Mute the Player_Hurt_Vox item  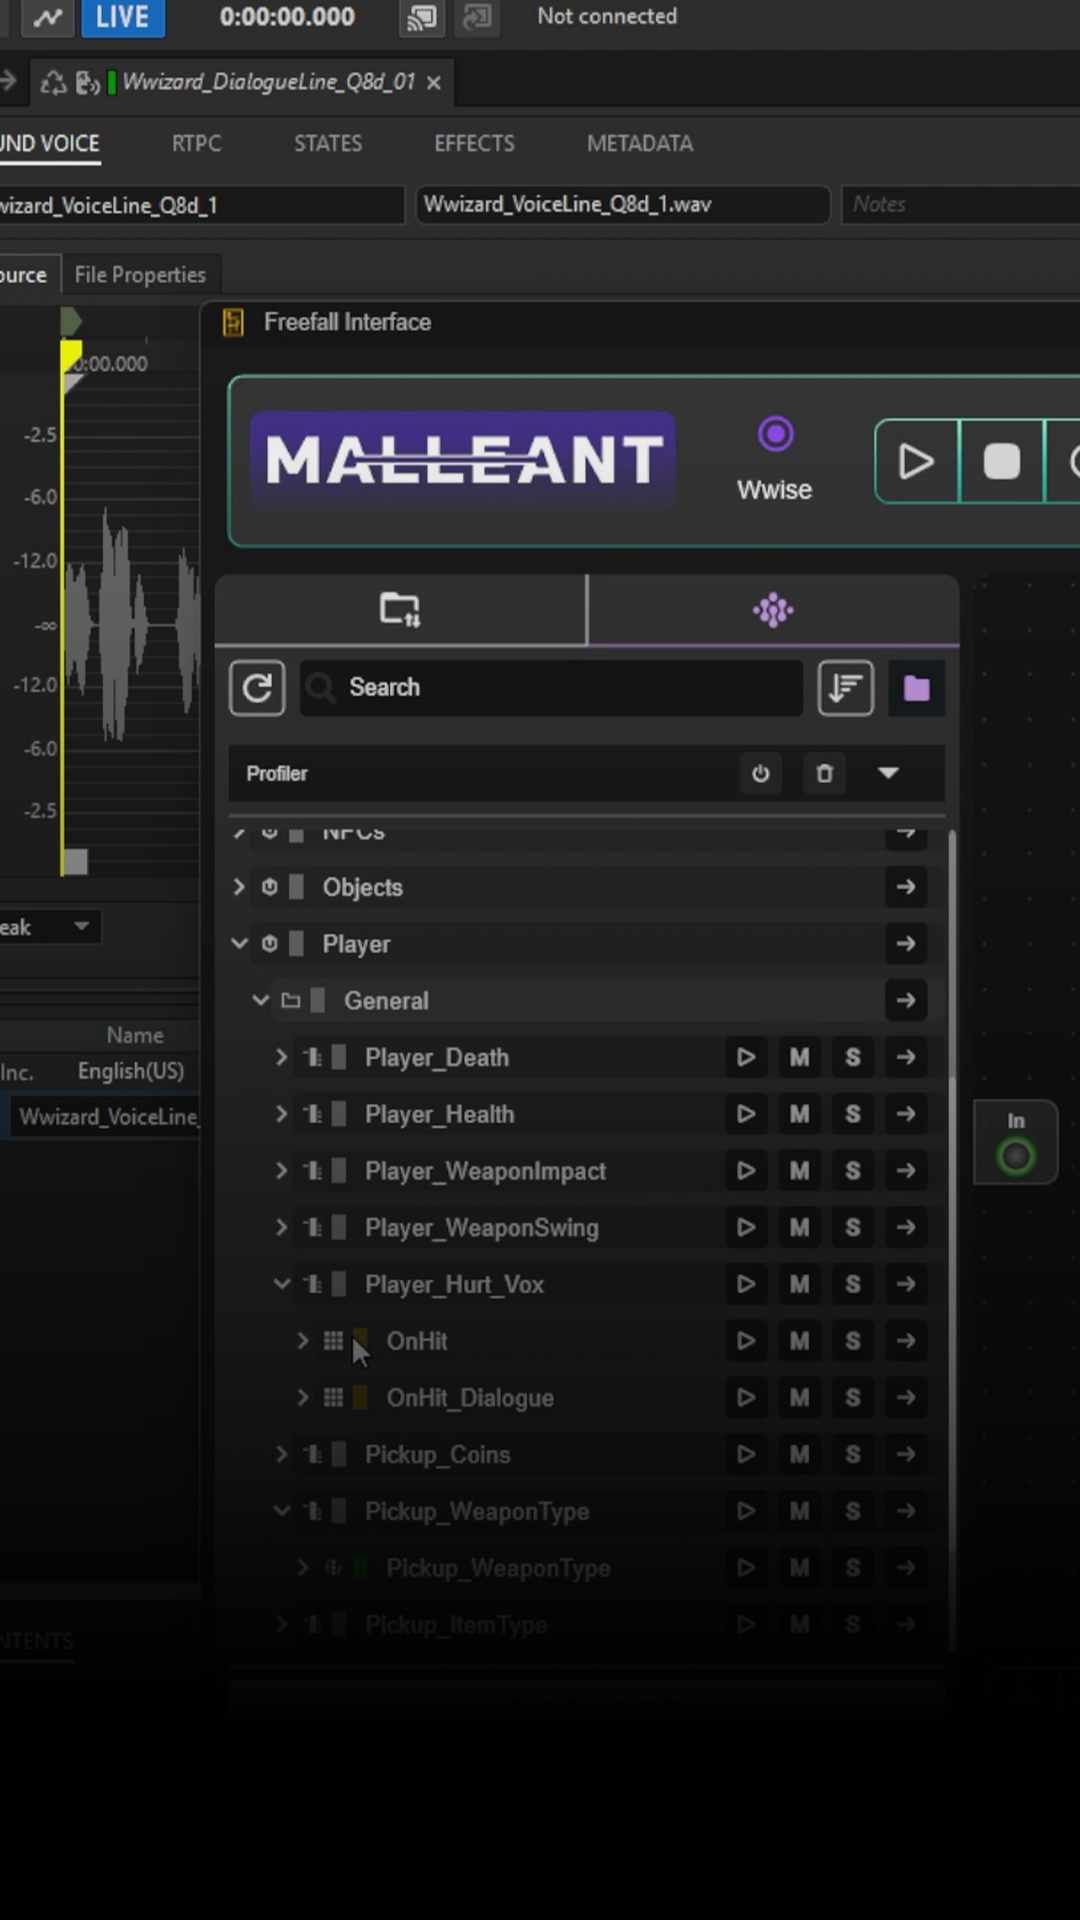pyautogui.click(x=799, y=1284)
